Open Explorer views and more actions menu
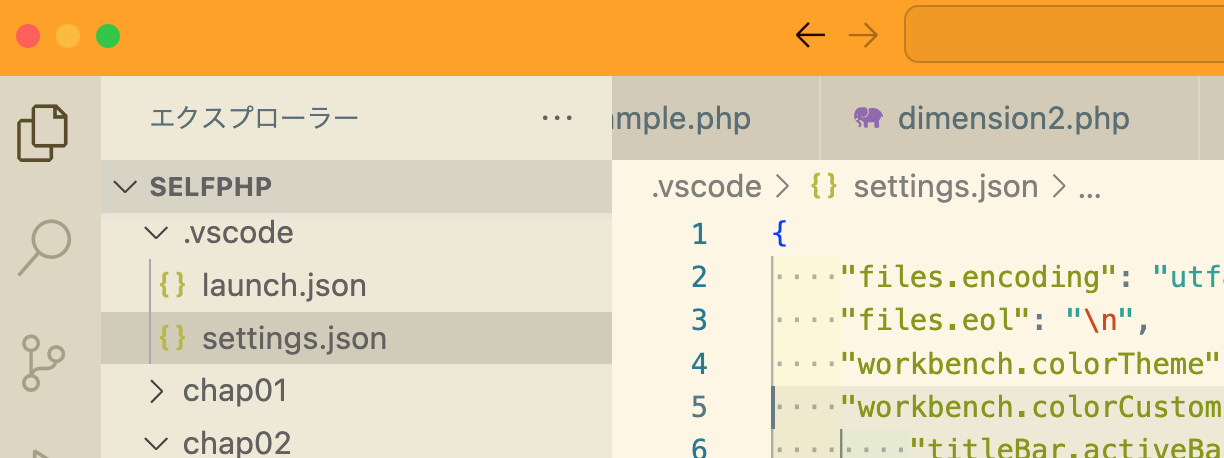Image resolution: width=1224 pixels, height=458 pixels. (x=556, y=119)
